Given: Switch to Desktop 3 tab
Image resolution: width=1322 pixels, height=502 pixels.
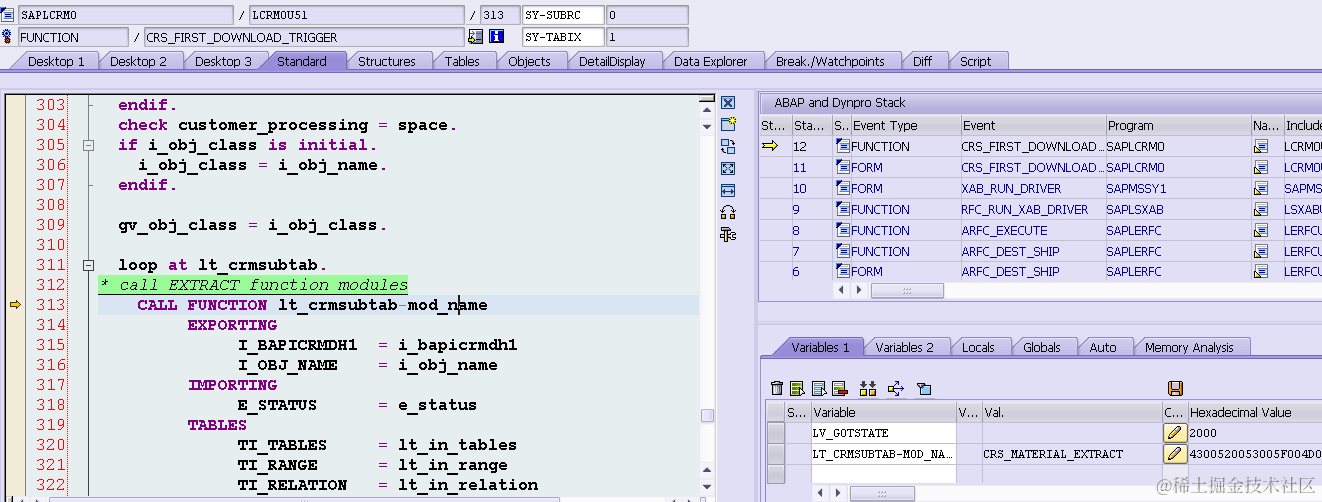Looking at the screenshot, I should click(x=223, y=61).
